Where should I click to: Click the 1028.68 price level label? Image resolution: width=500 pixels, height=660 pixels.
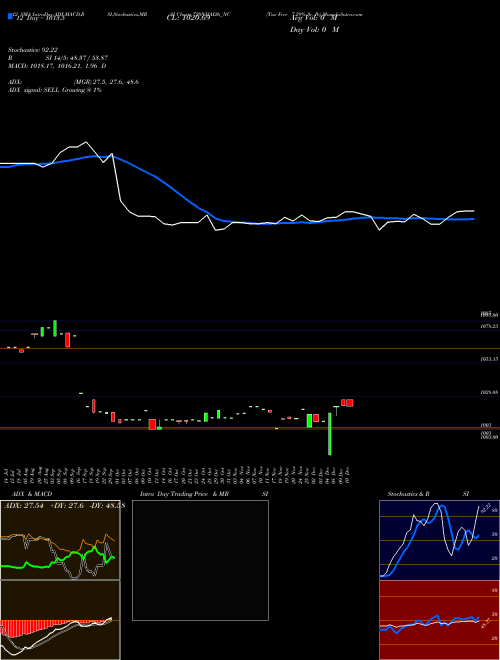coord(489,392)
